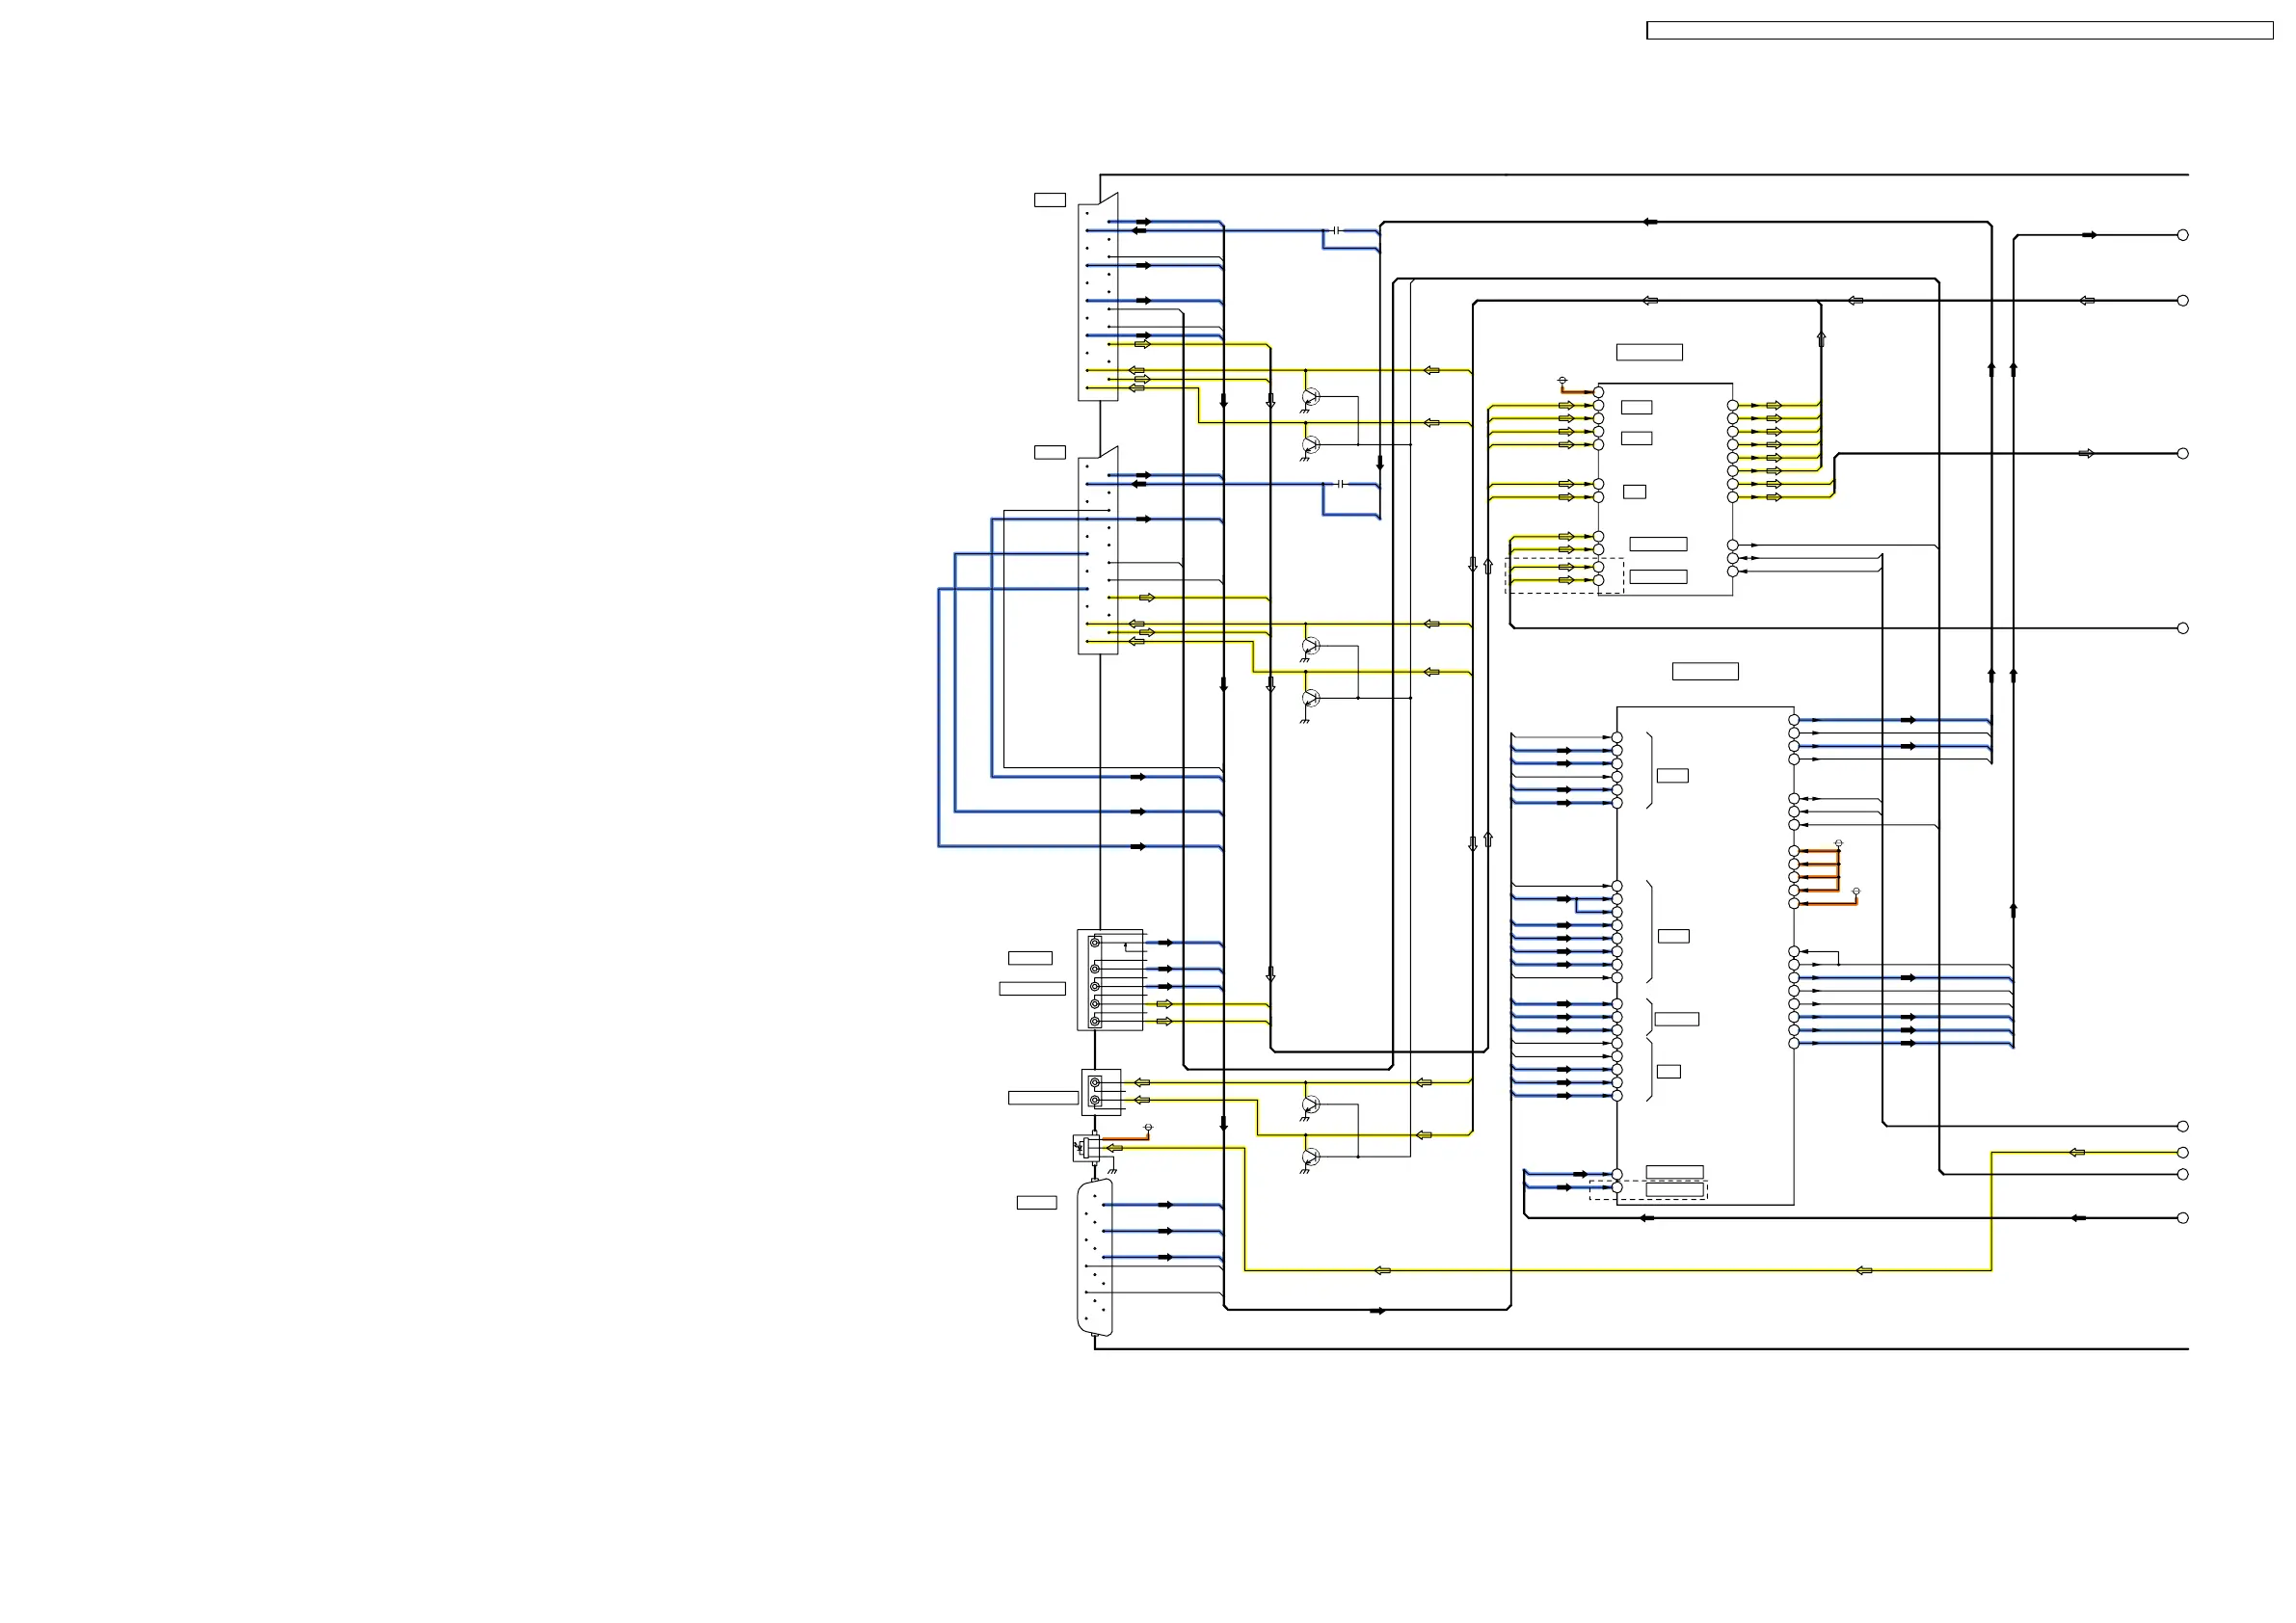Click the topmost terminal circle on the right edge
Image resolution: width=2296 pixels, height=1623 pixels.
(x=2183, y=235)
